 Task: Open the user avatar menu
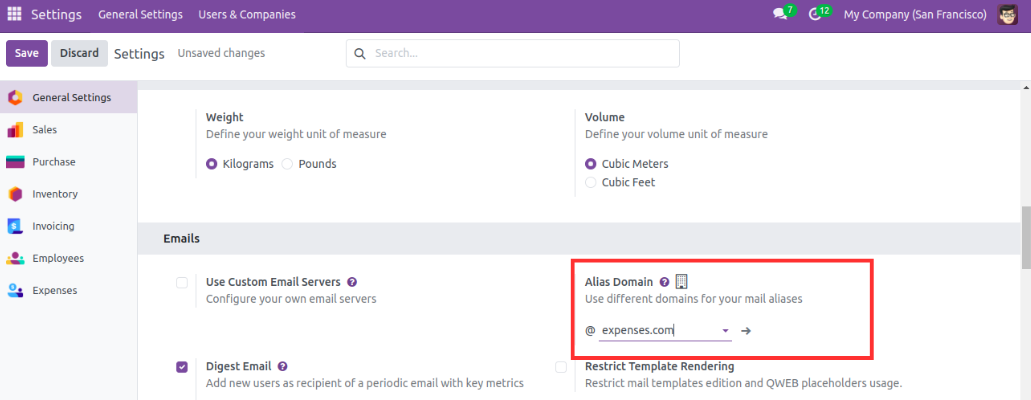1007,14
